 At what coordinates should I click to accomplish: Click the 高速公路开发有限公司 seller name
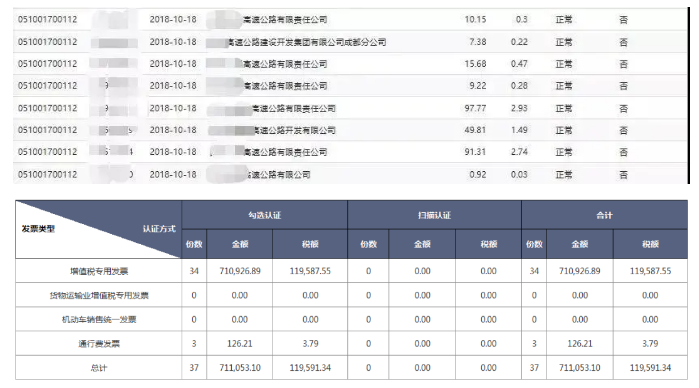294,130
